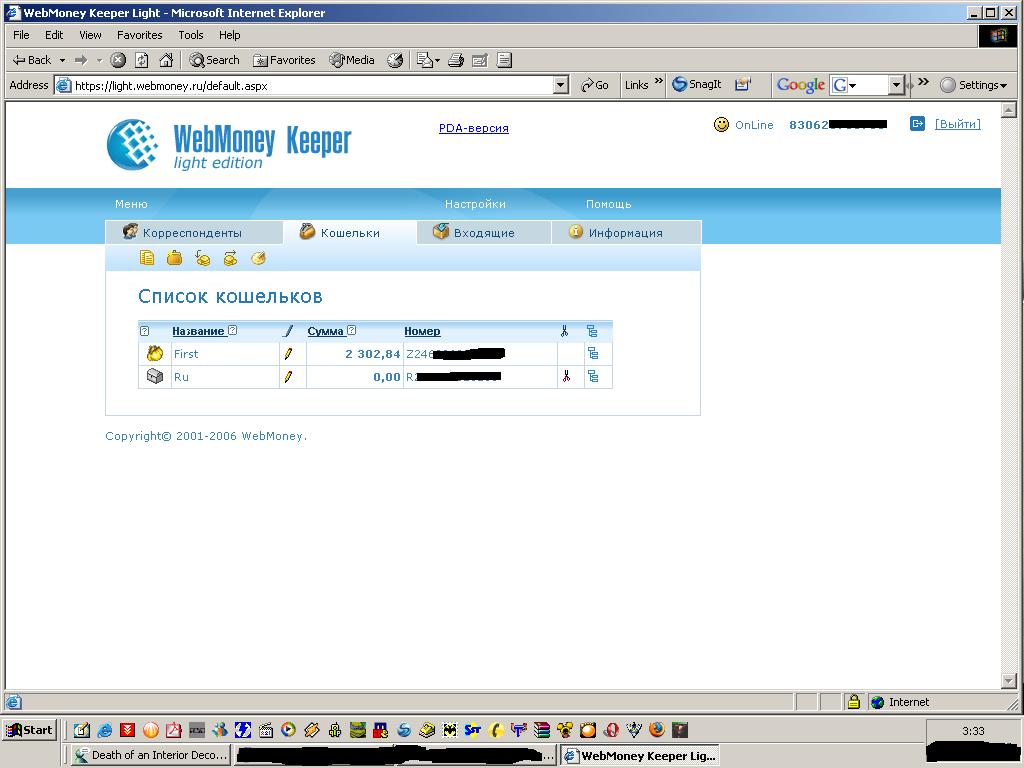Image resolution: width=1024 pixels, height=768 pixels.
Task: Open the Google G button dropdown
Action: click(853, 86)
